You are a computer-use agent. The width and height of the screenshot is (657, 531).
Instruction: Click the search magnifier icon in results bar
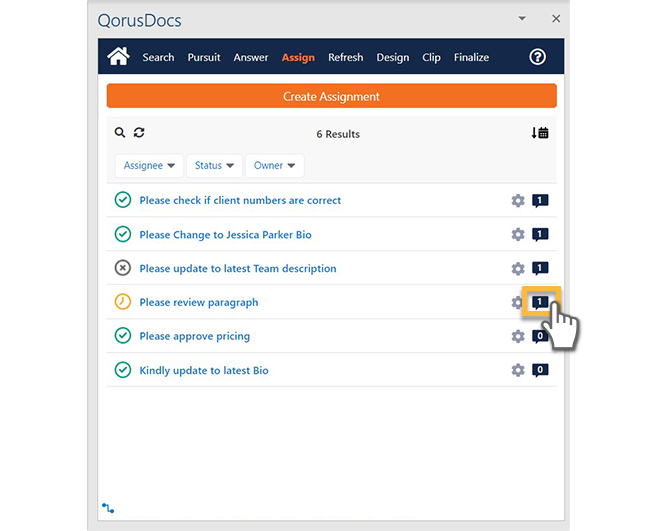(x=120, y=133)
